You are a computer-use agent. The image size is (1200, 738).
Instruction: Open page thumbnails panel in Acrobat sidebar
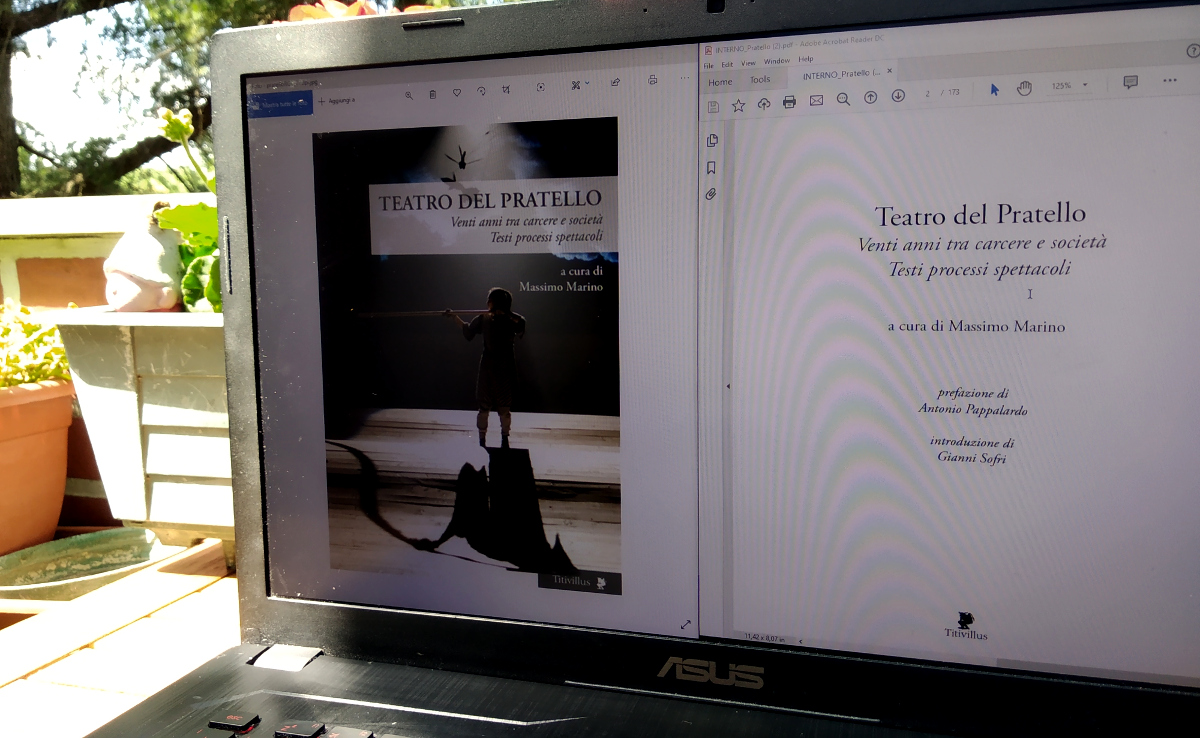[x=712, y=141]
